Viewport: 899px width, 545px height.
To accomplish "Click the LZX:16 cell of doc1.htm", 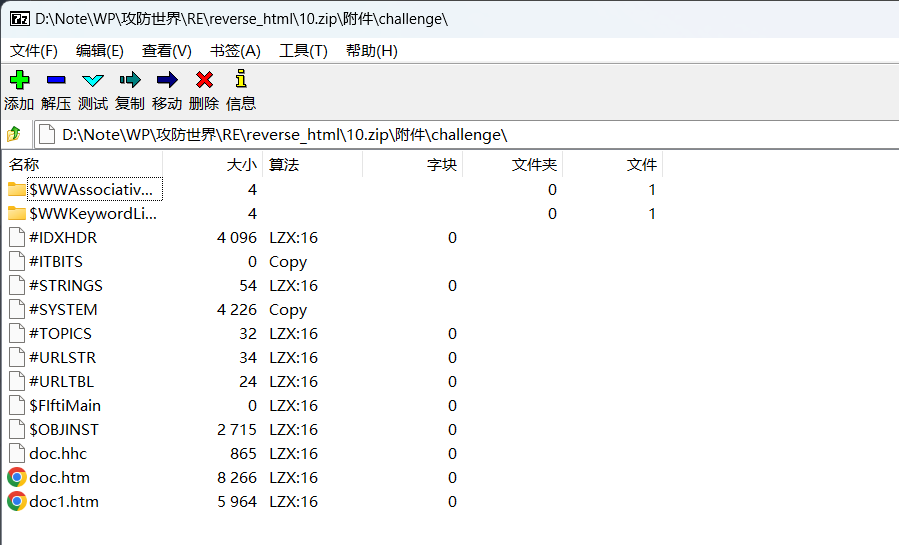I will [x=293, y=501].
